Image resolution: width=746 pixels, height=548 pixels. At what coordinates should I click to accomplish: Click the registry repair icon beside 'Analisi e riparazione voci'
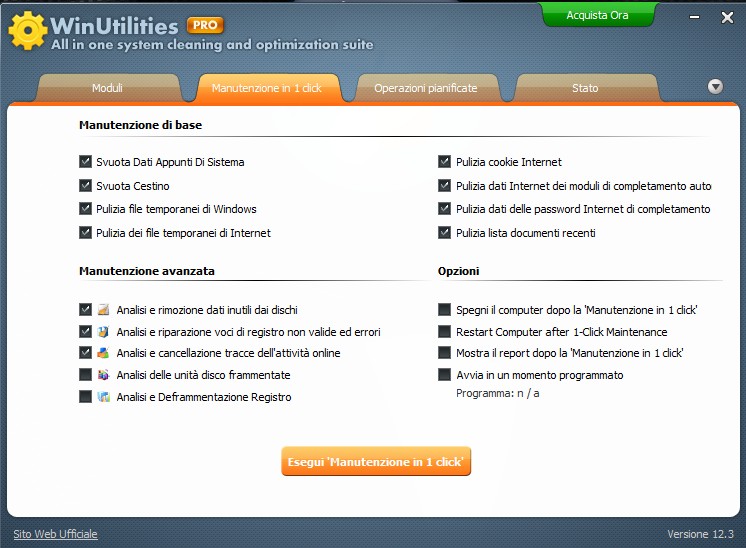104,332
